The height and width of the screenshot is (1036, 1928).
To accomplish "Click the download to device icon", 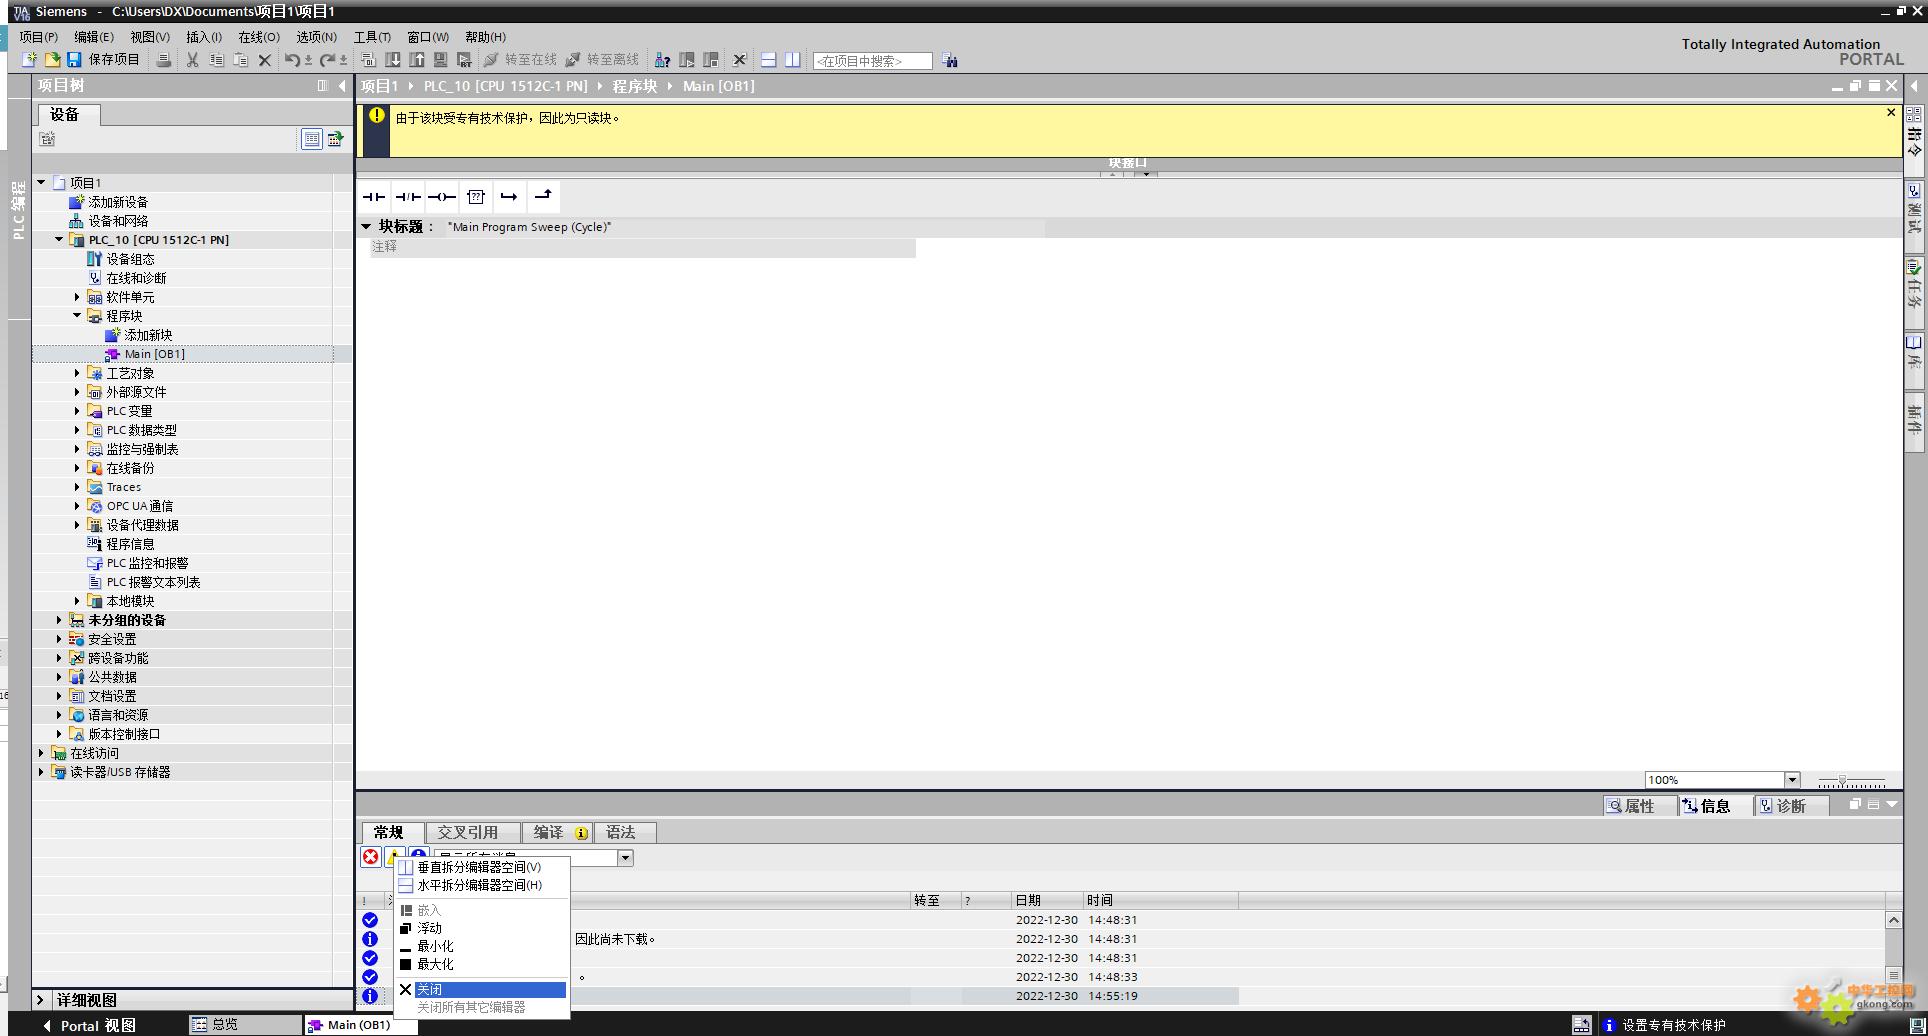I will coord(393,60).
